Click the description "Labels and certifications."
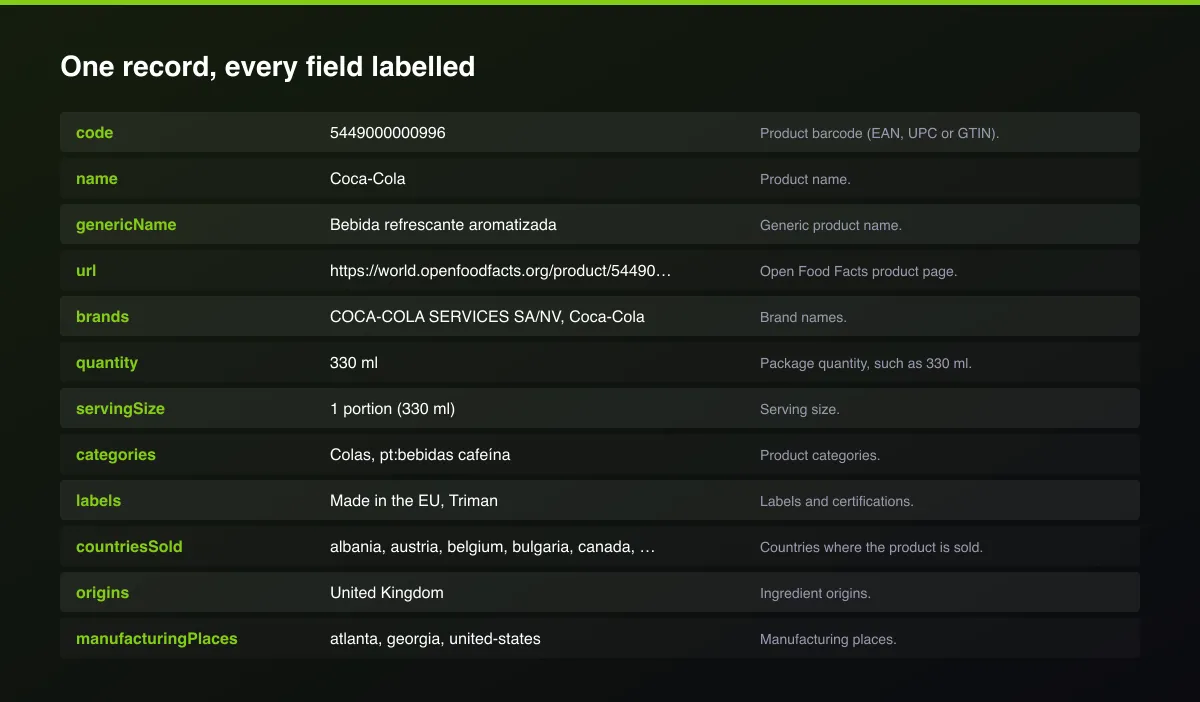The image size is (1200, 702). [x=837, y=501]
